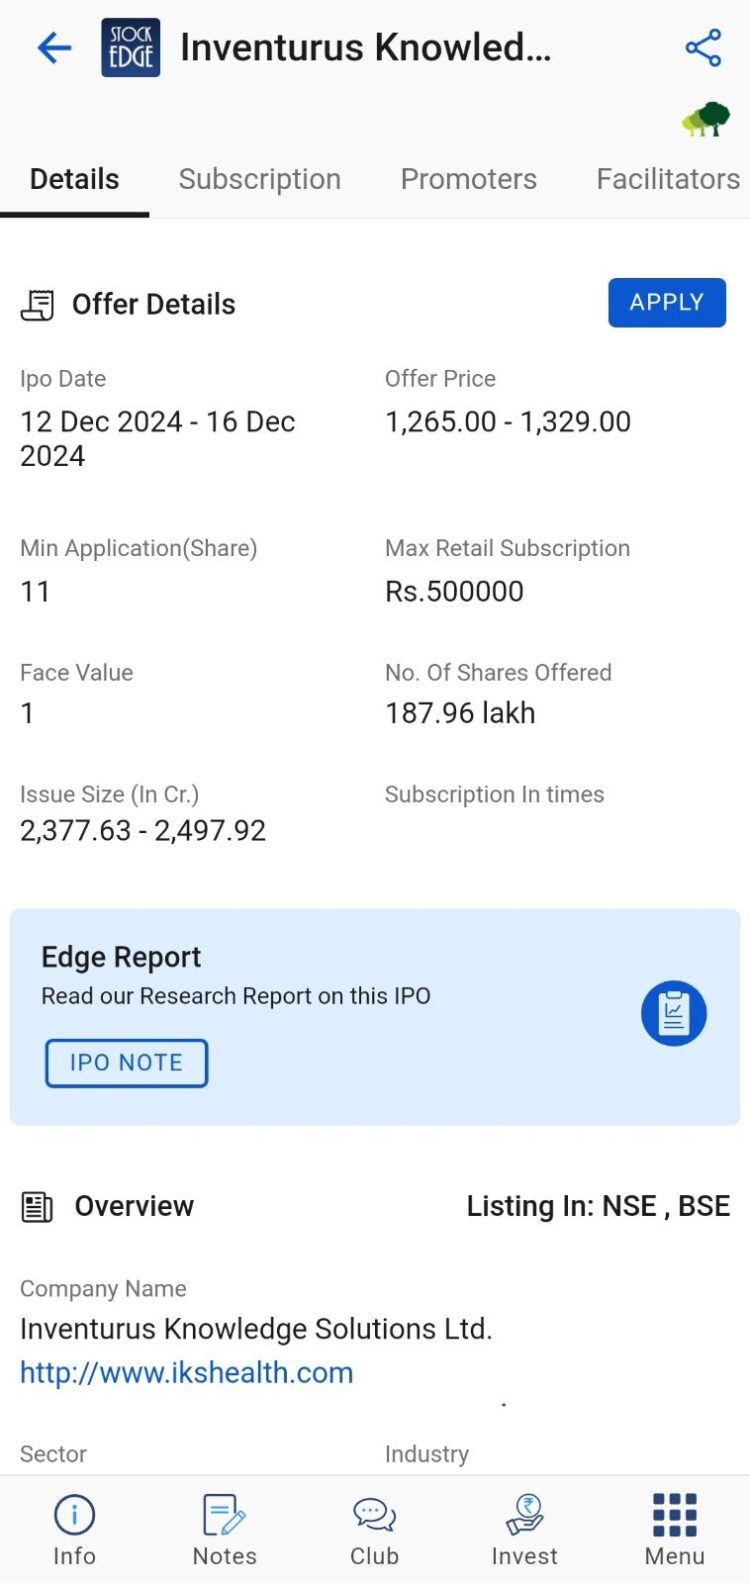Switch to the Promoters tab
The height and width of the screenshot is (1583, 750).
pyautogui.click(x=468, y=179)
